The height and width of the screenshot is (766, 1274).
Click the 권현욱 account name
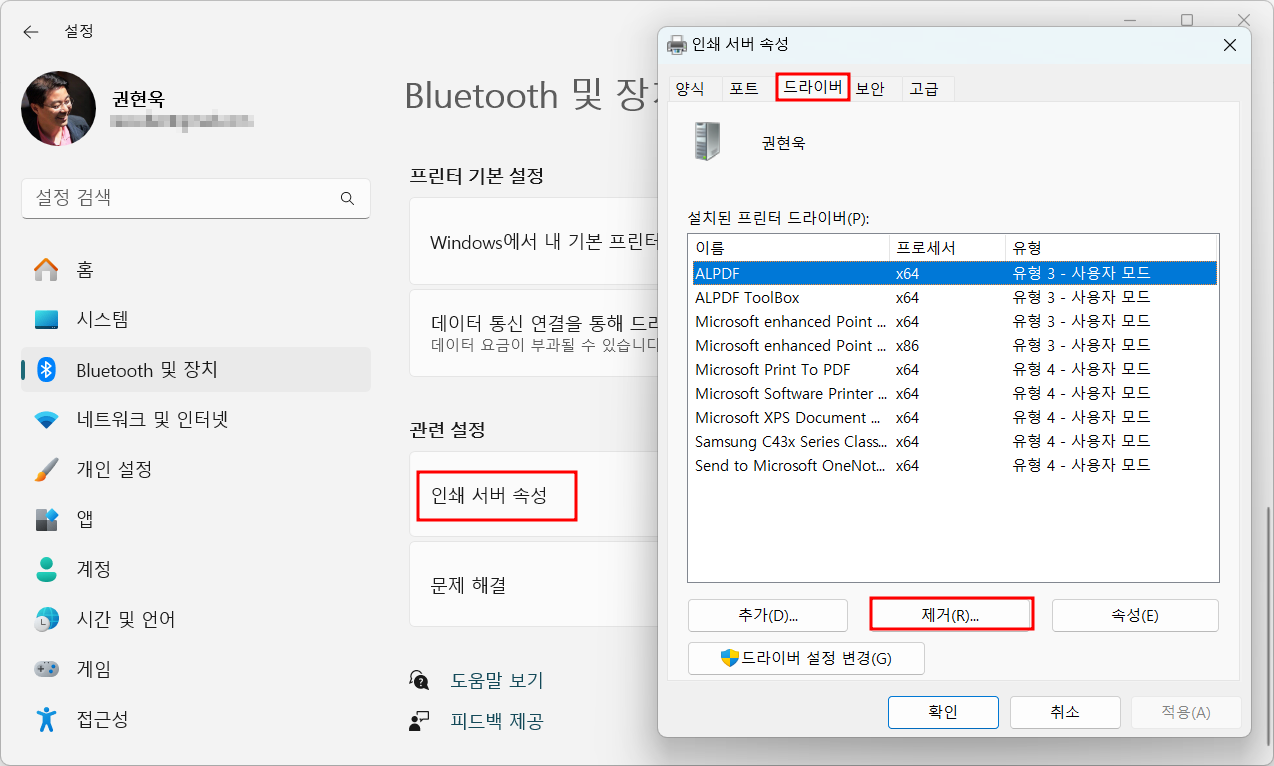pyautogui.click(x=139, y=98)
